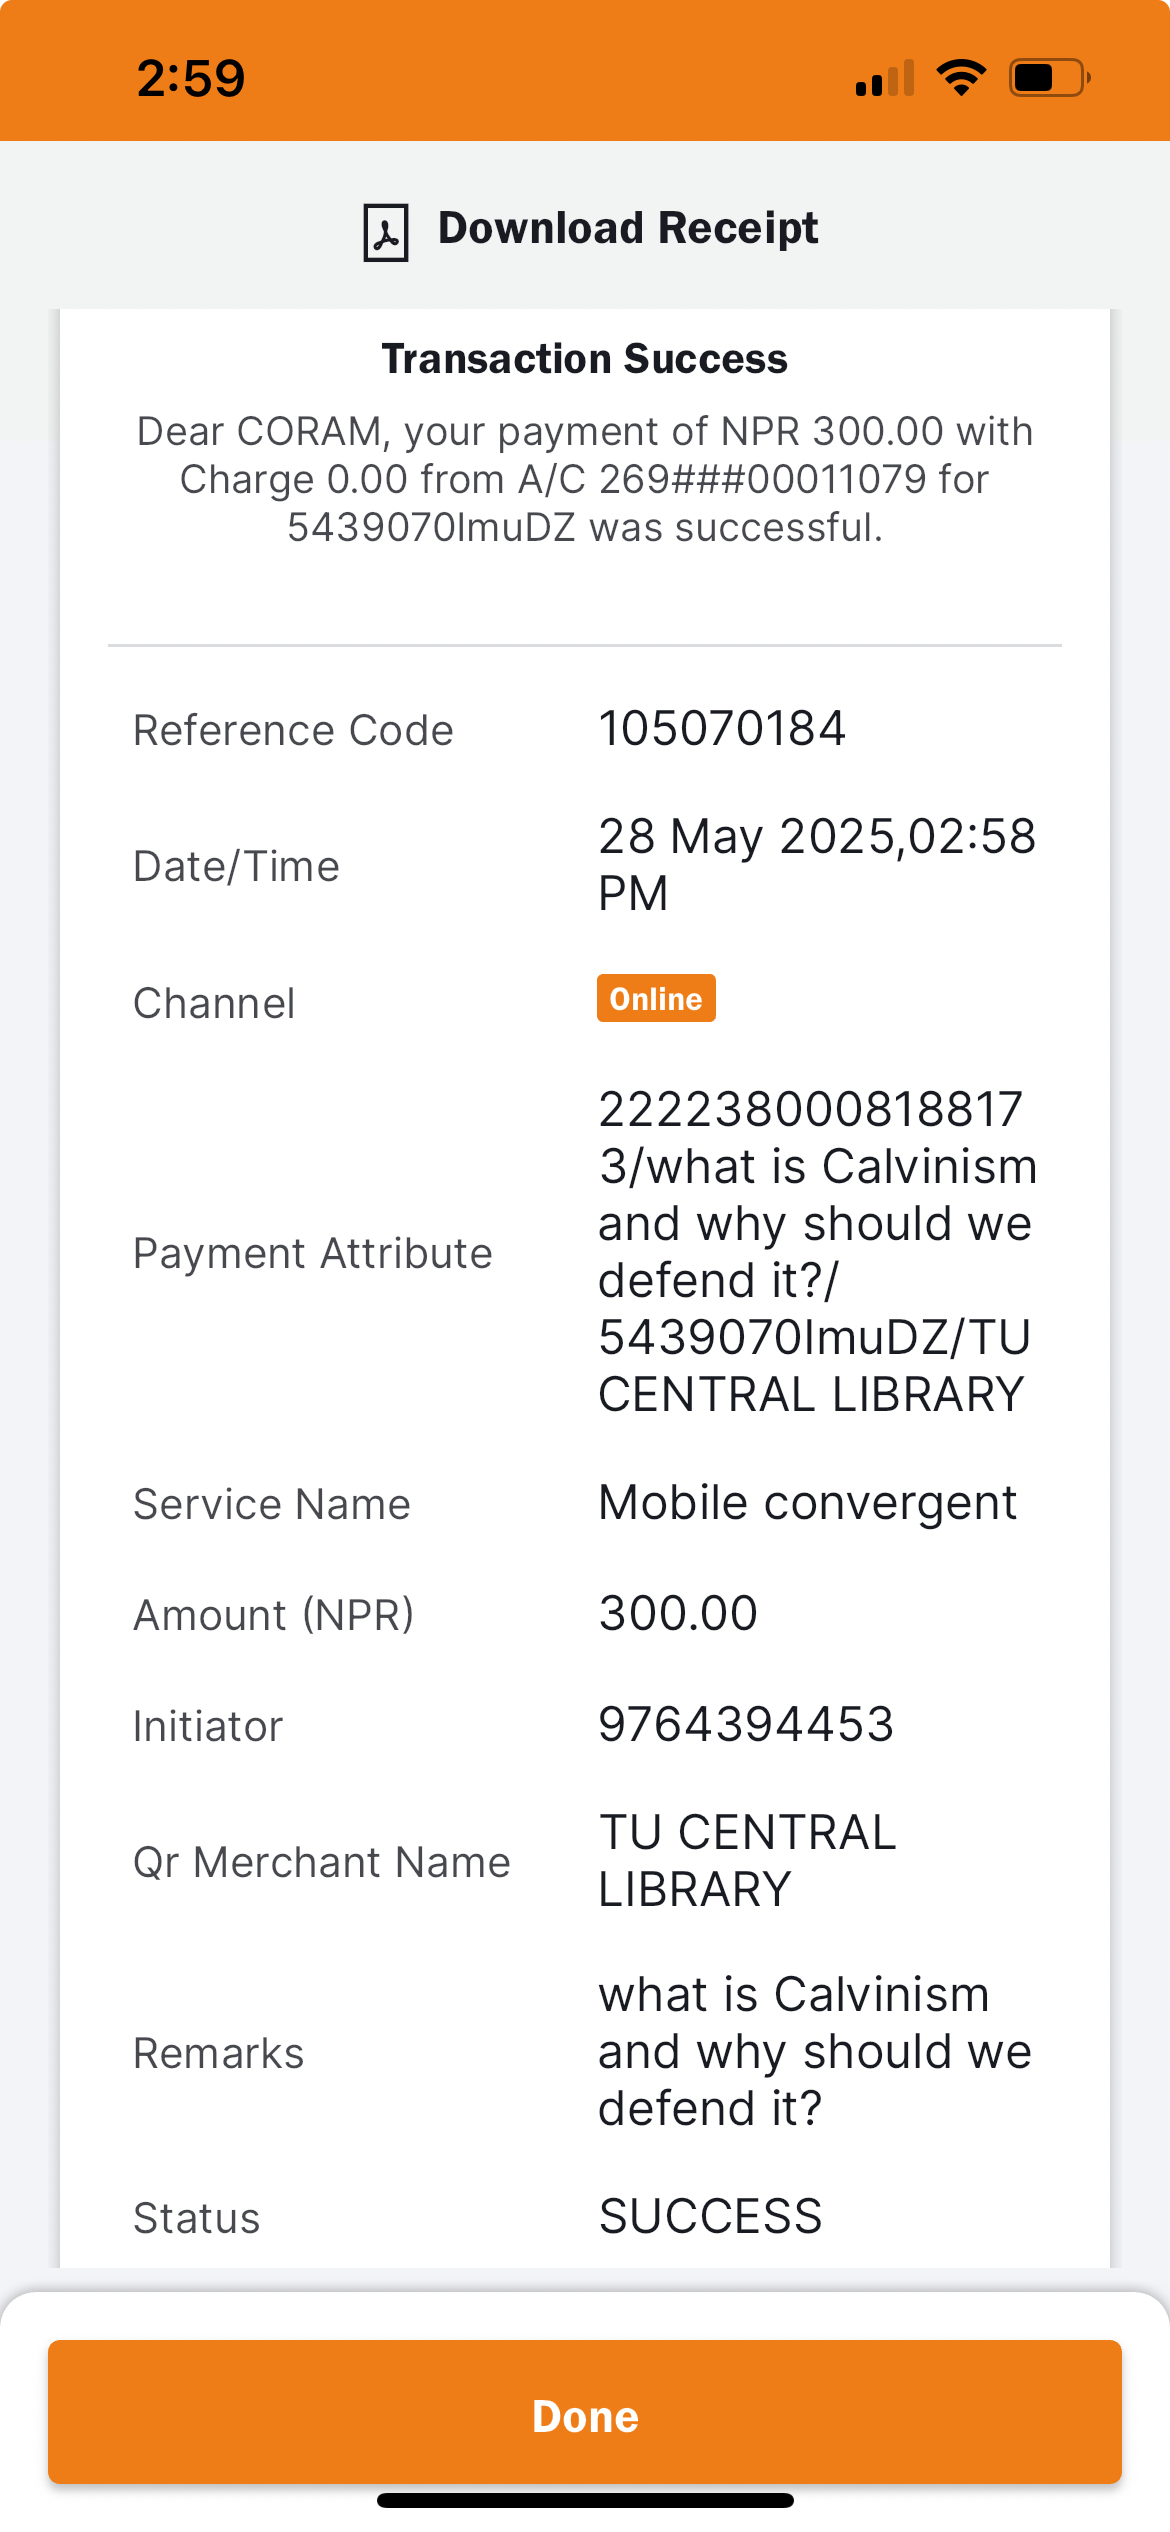Tap the initiator number 9764394453
This screenshot has height=2532, width=1170.
click(x=746, y=1724)
